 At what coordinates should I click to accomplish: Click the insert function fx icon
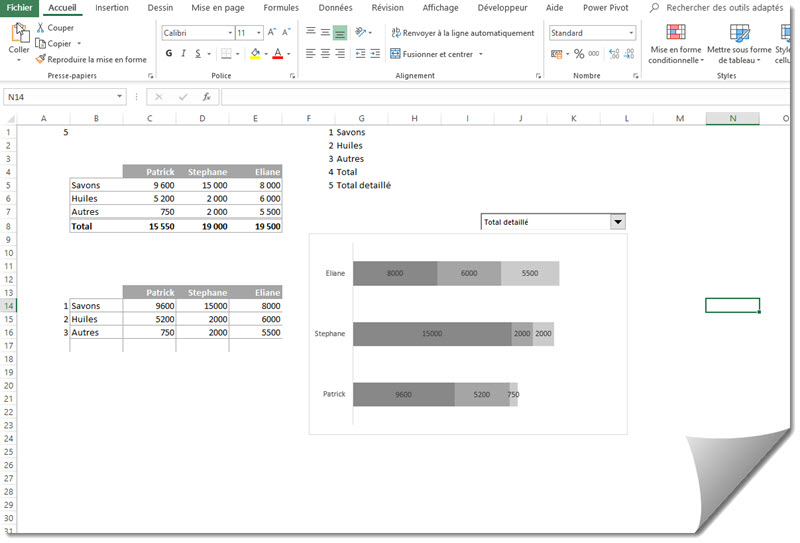(x=207, y=97)
